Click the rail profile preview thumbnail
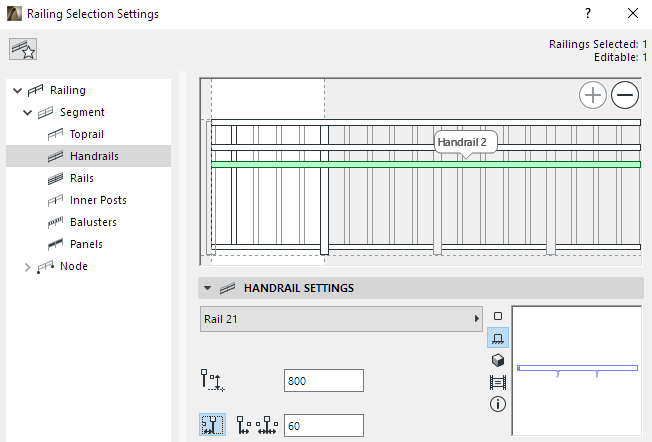 click(577, 371)
